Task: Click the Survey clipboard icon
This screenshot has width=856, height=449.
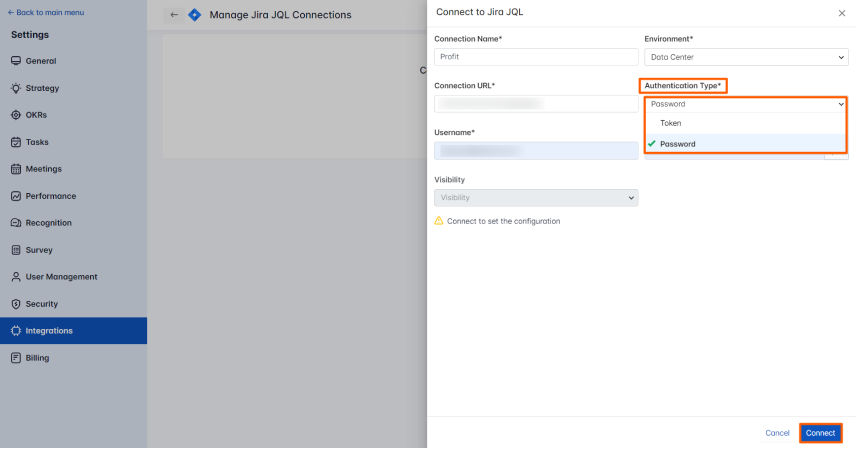Action: pyautogui.click(x=16, y=250)
